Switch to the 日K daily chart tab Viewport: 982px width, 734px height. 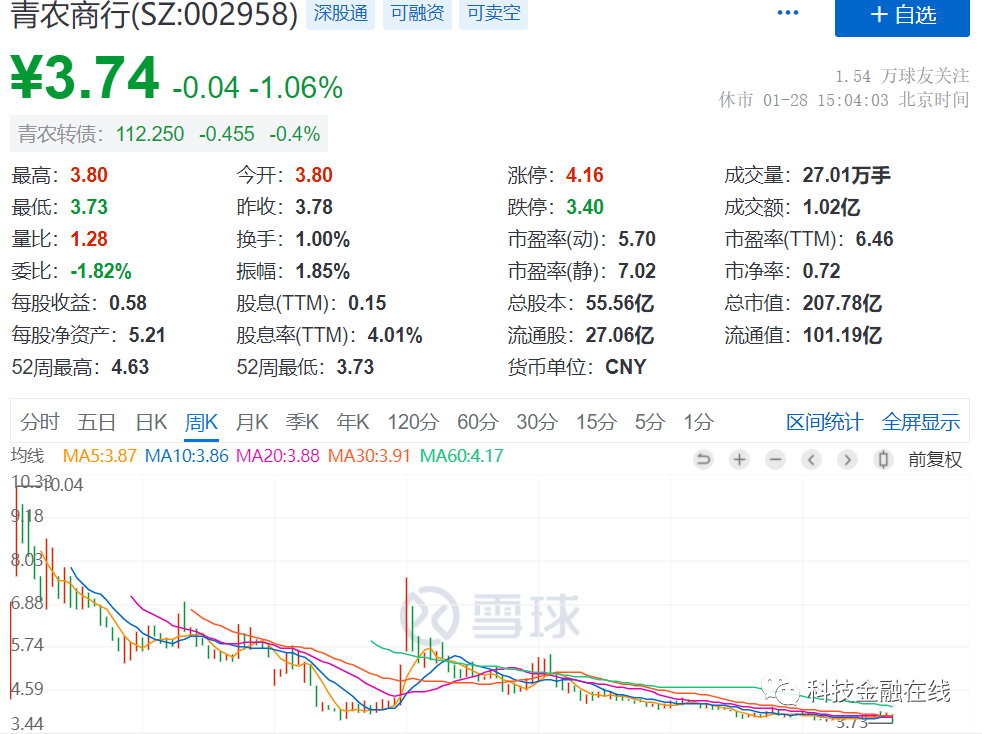pyautogui.click(x=151, y=422)
